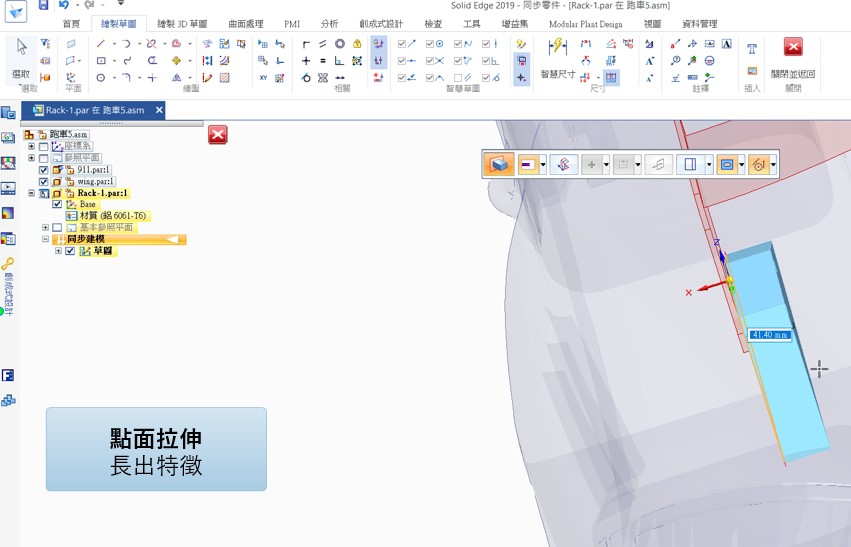This screenshot has width=851, height=547.
Task: Collapse the Rack-1.par:1 tree node
Action: [x=31, y=193]
